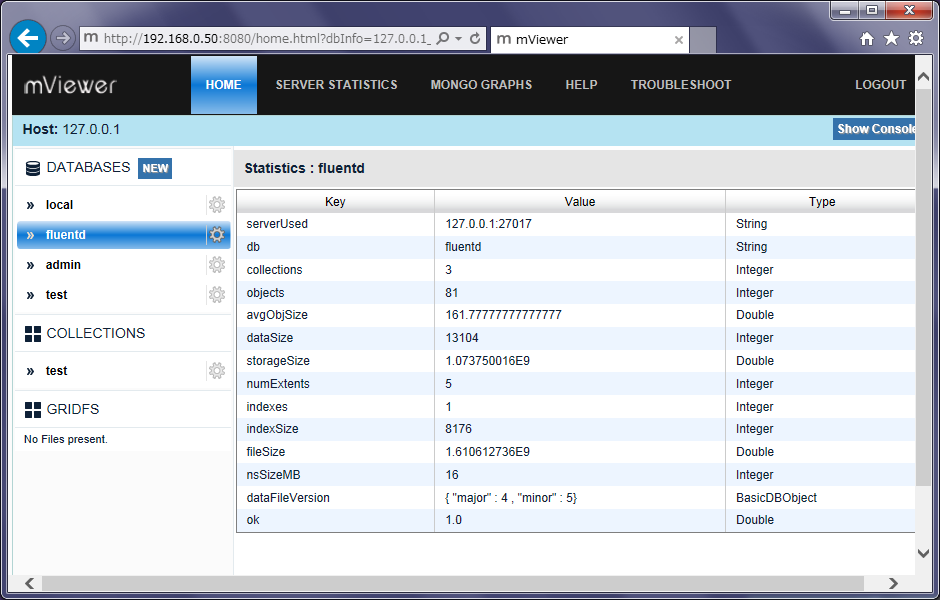Click the browser forward arrow button

[x=62, y=38]
